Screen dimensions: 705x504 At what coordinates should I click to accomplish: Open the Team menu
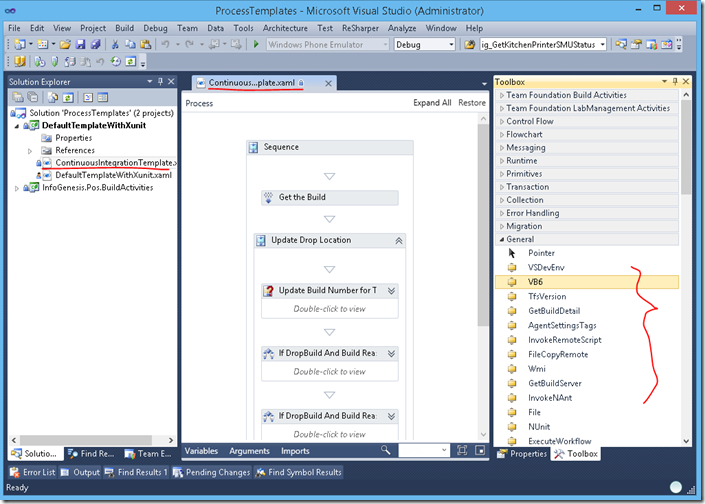187,28
